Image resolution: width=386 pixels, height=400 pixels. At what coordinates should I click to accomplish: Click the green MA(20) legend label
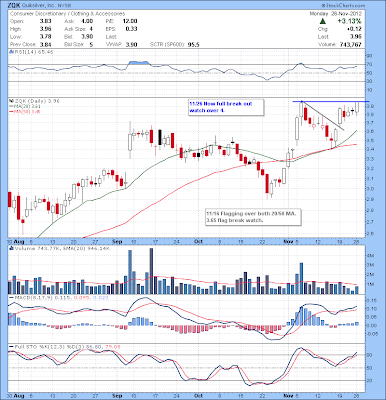pos(24,106)
